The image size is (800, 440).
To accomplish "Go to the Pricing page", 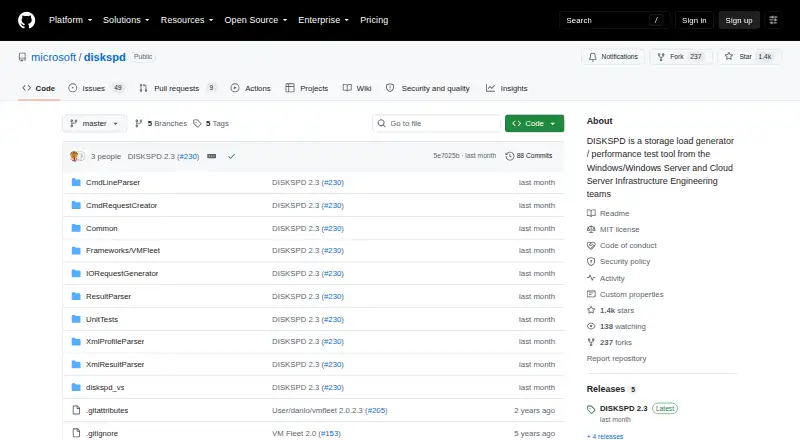I will (x=374, y=20).
